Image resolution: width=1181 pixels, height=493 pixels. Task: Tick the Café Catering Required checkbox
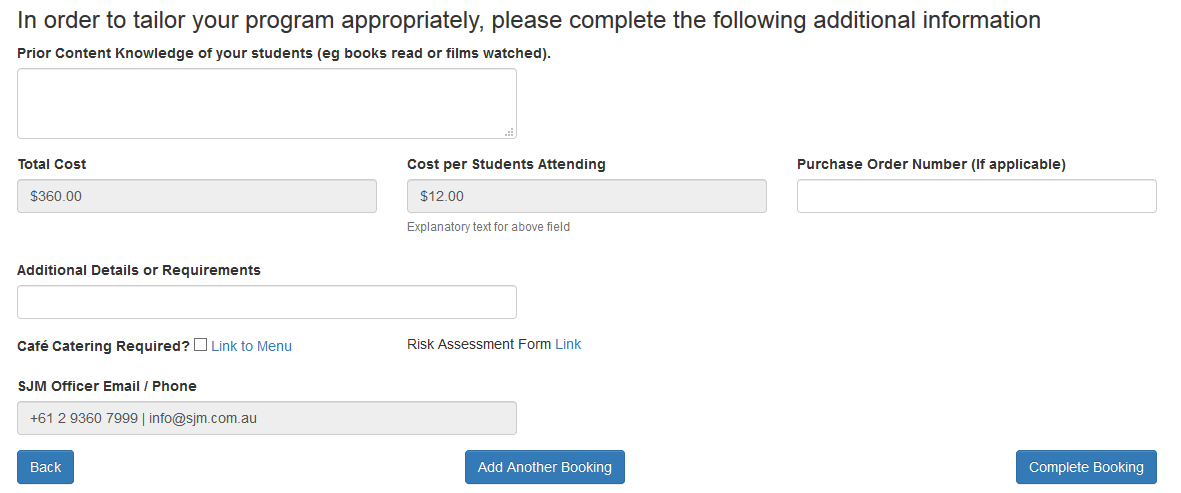[201, 345]
